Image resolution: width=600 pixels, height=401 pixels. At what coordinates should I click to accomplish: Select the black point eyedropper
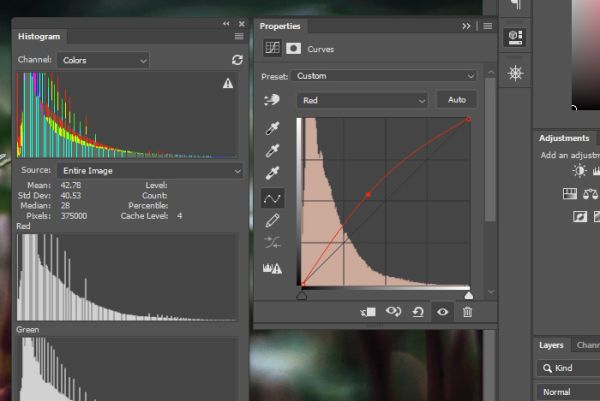coord(272,128)
